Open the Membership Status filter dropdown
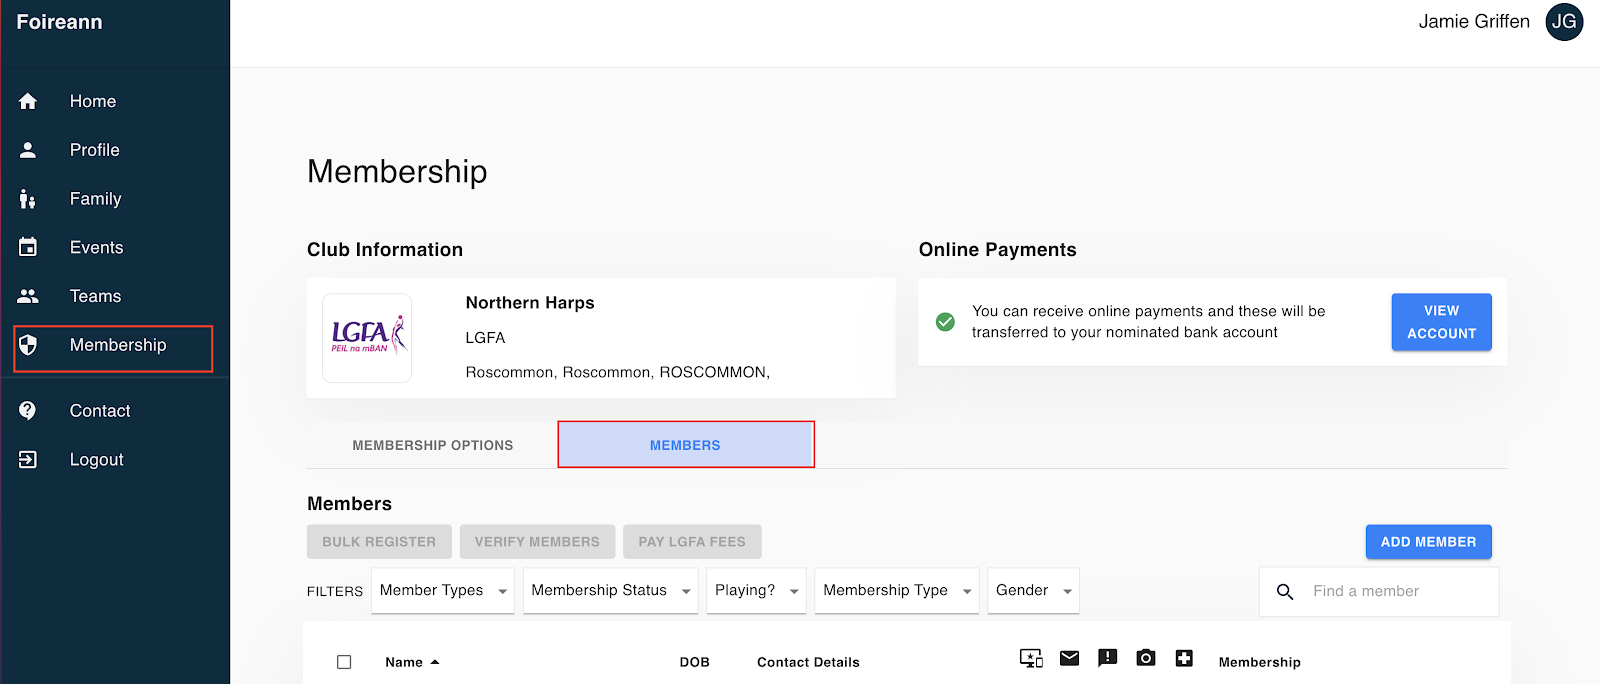 click(x=611, y=591)
